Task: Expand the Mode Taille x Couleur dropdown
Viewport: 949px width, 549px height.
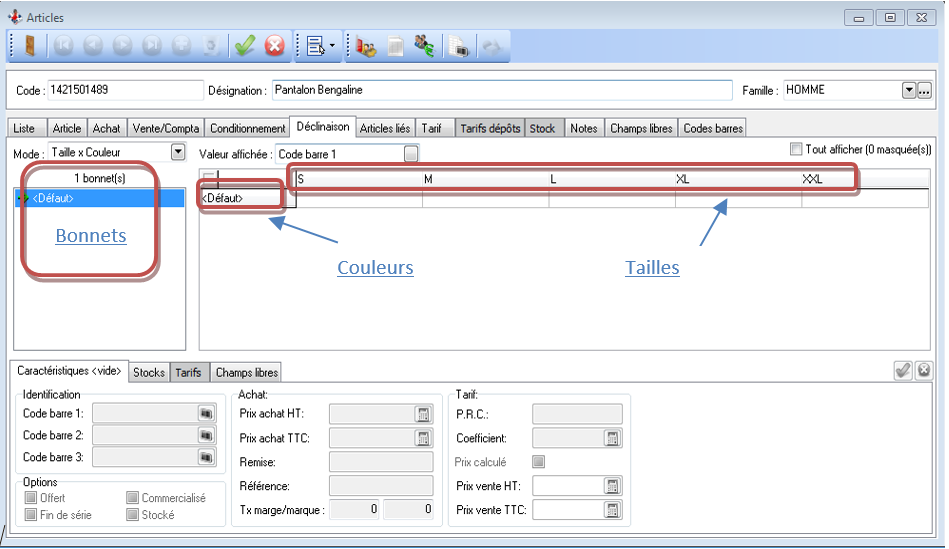Action: coord(178,152)
